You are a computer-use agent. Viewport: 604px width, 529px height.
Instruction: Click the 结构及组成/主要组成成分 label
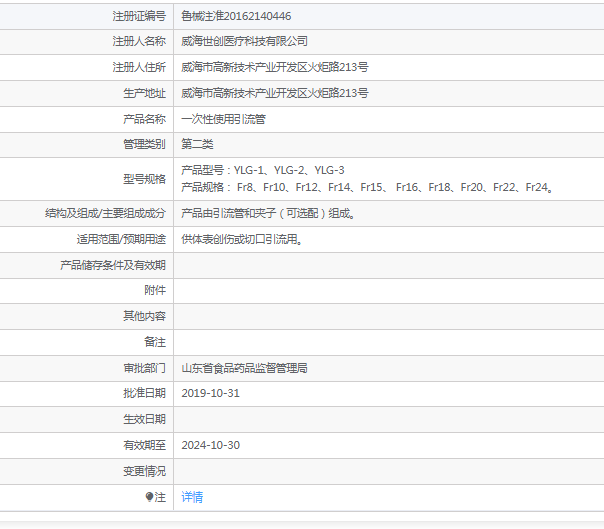tap(105, 213)
